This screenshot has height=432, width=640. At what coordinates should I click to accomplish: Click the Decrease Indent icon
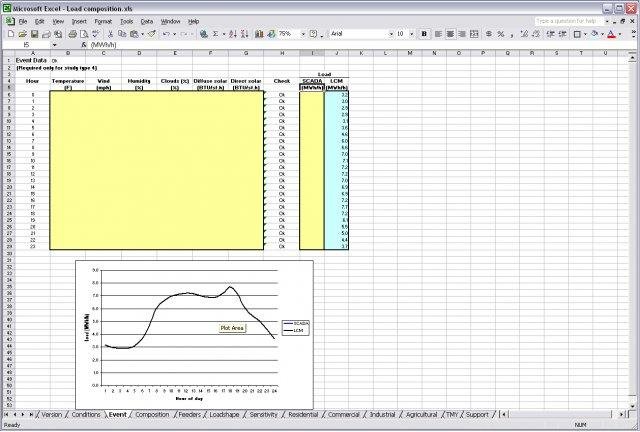click(x=550, y=34)
